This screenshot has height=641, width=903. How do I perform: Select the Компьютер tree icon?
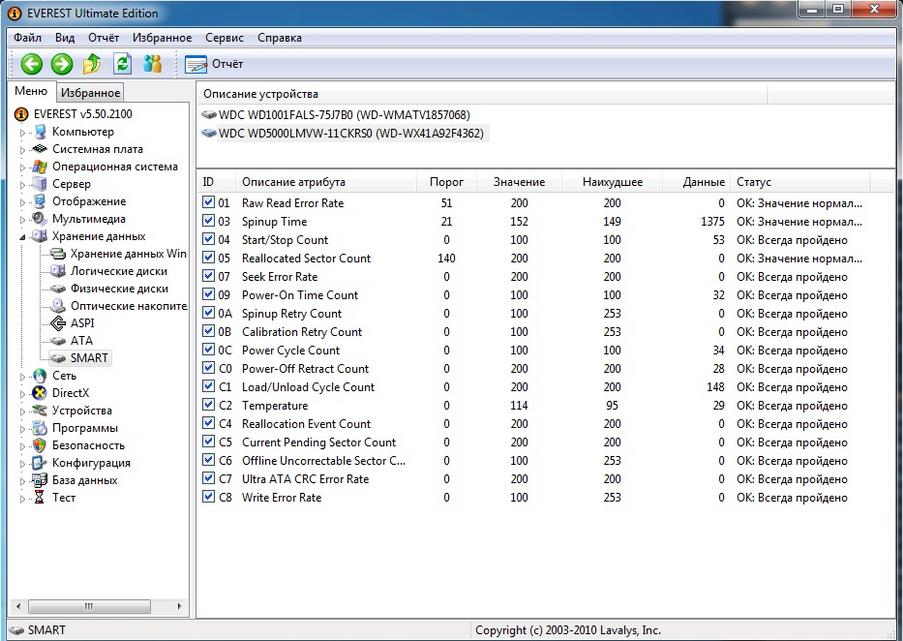[x=40, y=132]
